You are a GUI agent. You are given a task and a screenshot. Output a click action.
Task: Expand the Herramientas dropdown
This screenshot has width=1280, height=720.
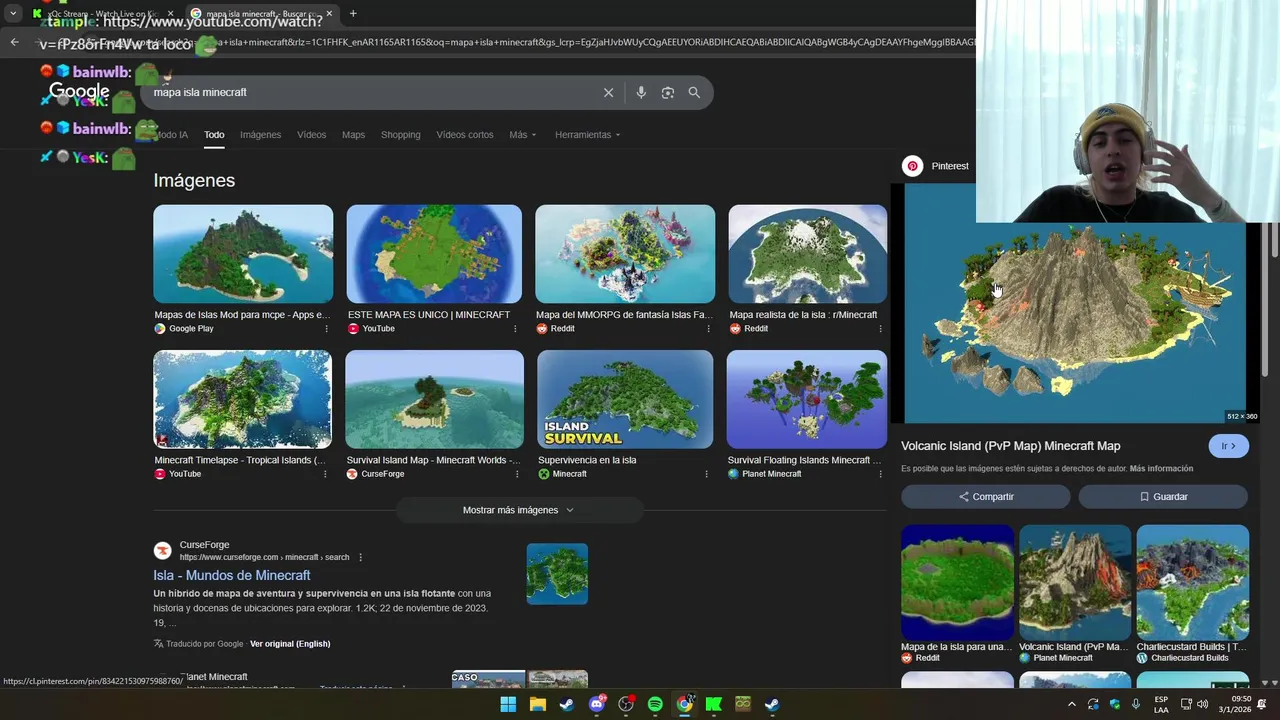[588, 135]
